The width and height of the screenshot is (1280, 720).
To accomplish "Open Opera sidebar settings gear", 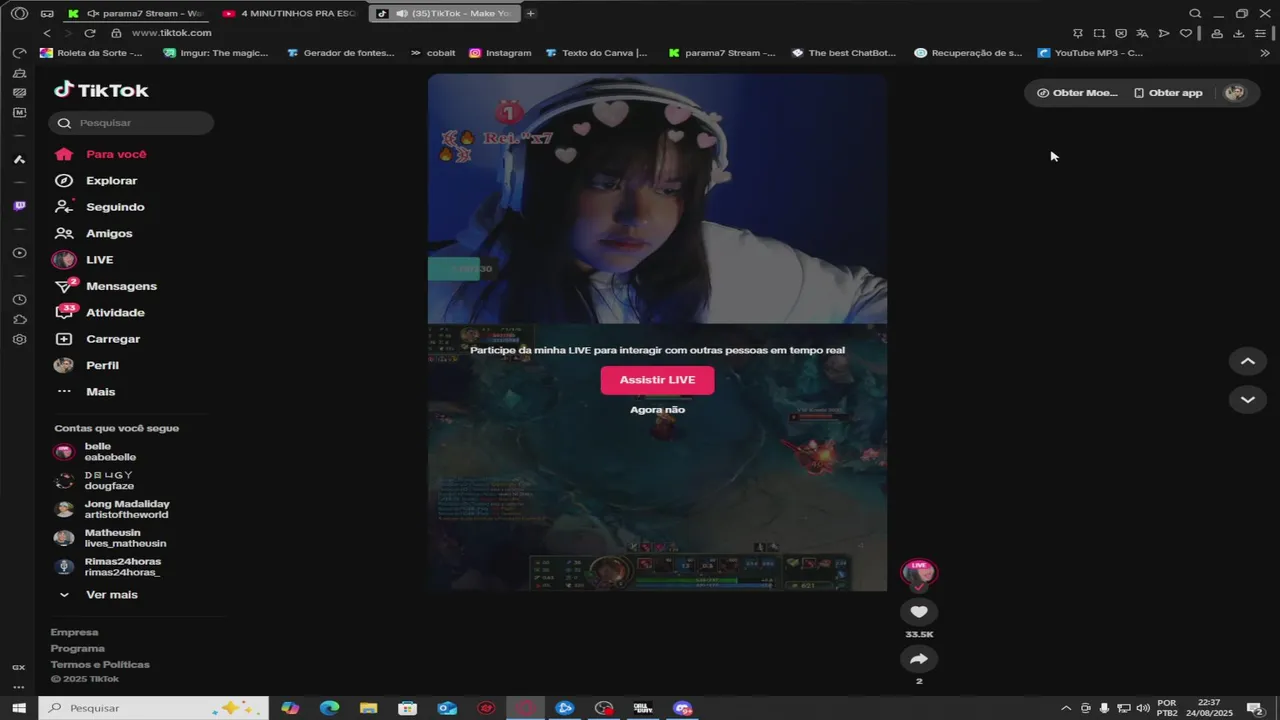I will [x=19, y=340].
